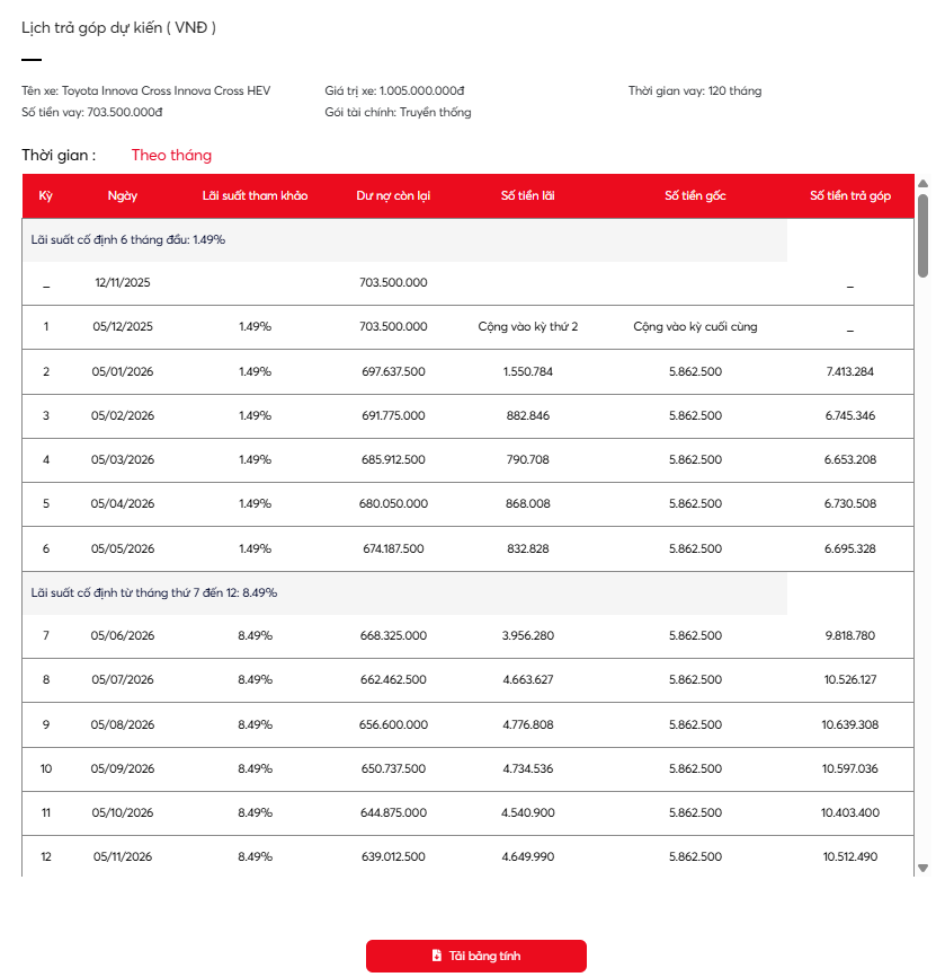Open the 'Theo tháng' period selector

point(168,154)
